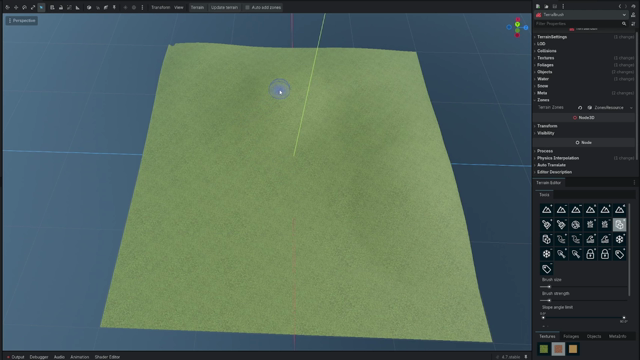Open the Transform menu in viewport toolbar

[x=160, y=7]
